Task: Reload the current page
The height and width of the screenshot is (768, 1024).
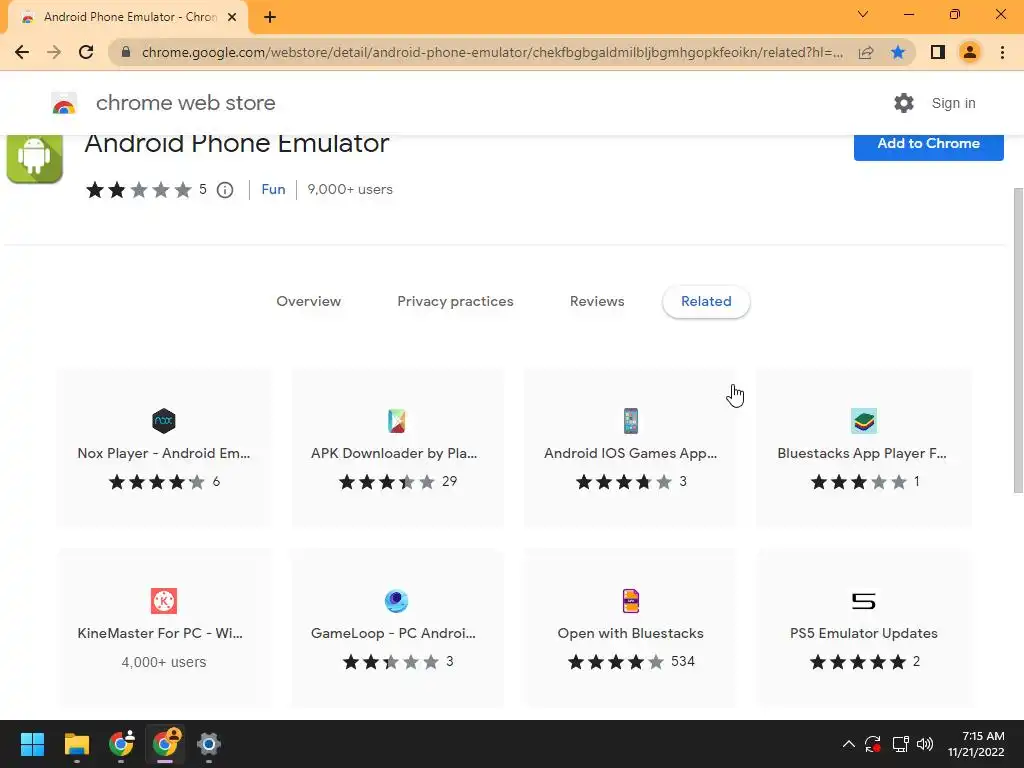Action: pos(86,52)
